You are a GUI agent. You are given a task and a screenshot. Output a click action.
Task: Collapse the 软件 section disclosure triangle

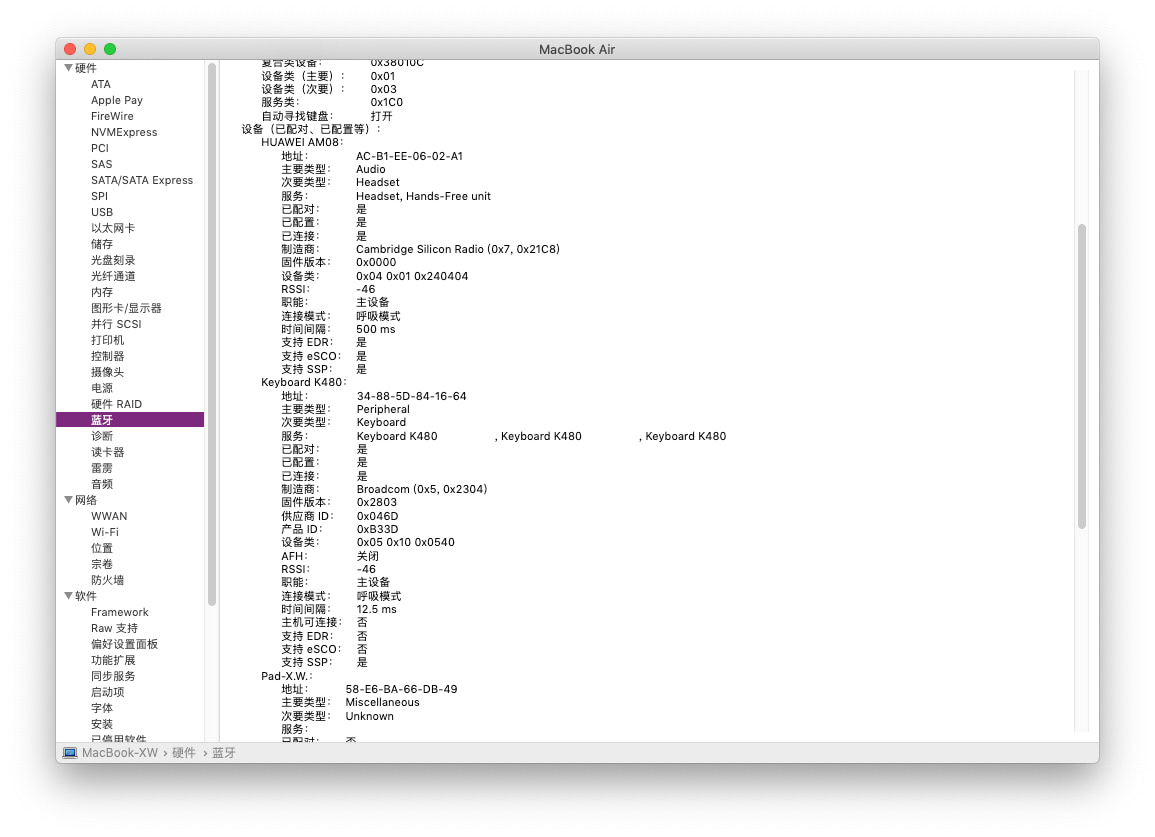click(x=68, y=596)
